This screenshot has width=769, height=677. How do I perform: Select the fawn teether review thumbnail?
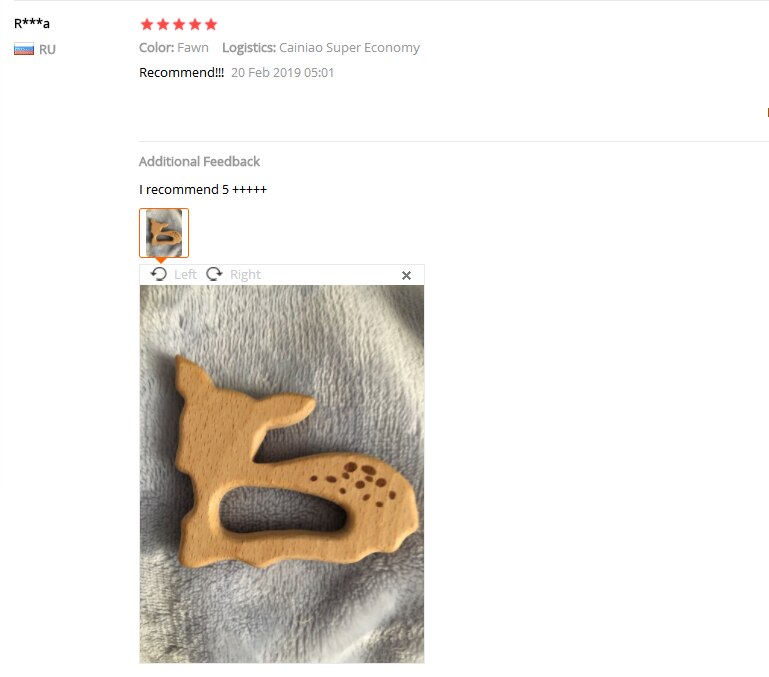point(164,233)
